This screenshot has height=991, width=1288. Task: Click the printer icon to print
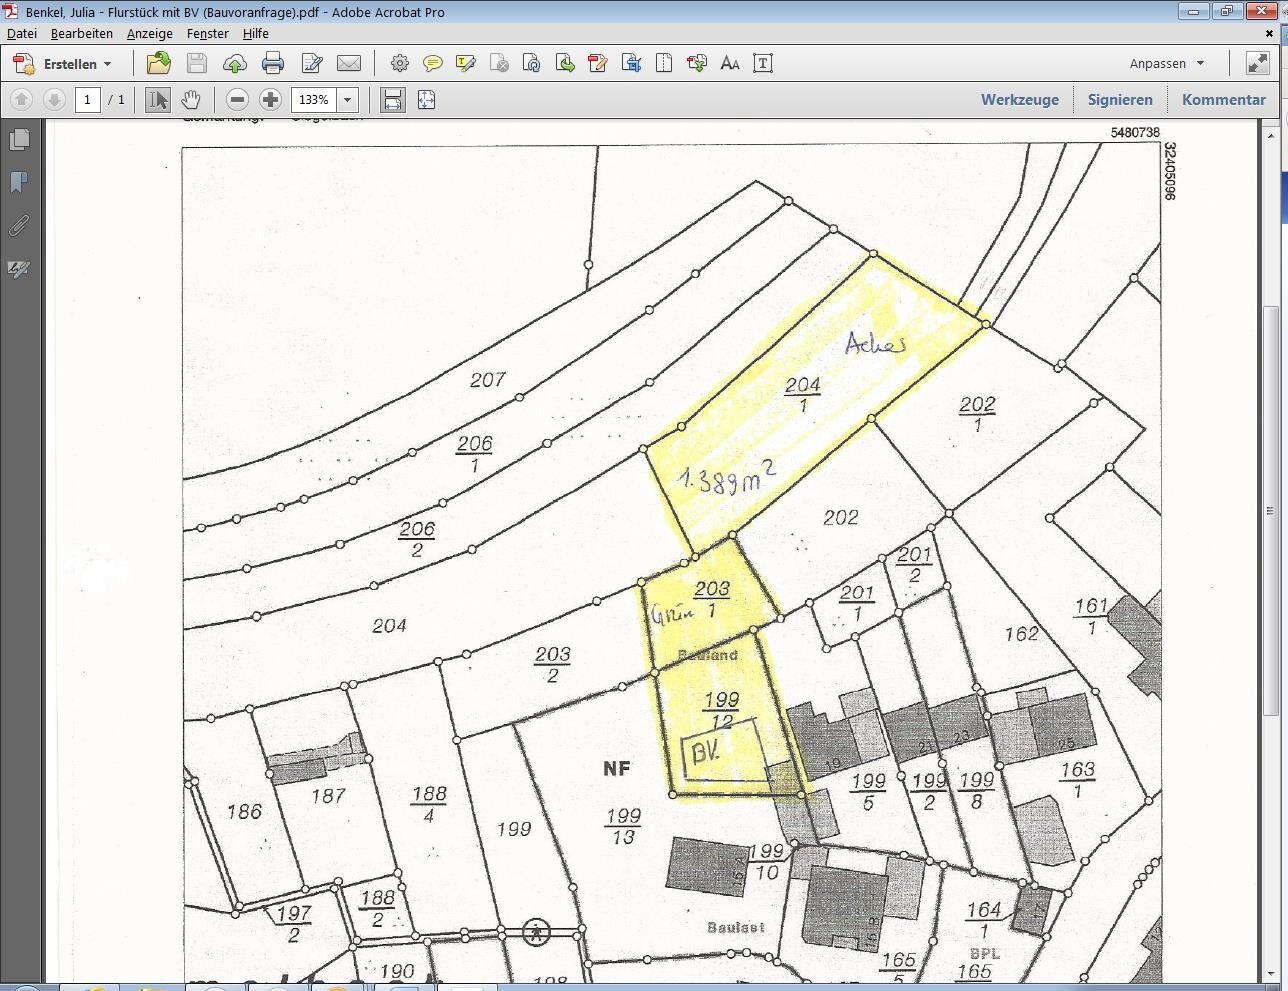click(273, 64)
